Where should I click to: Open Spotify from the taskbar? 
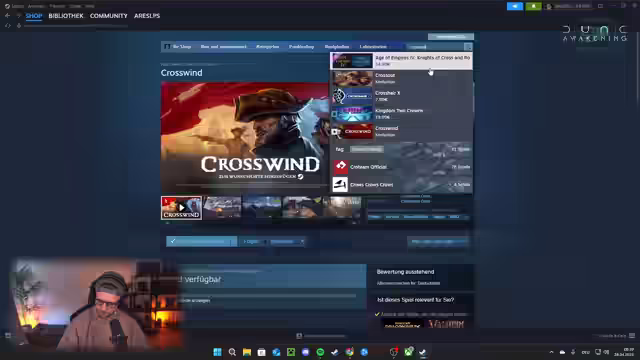click(x=320, y=352)
